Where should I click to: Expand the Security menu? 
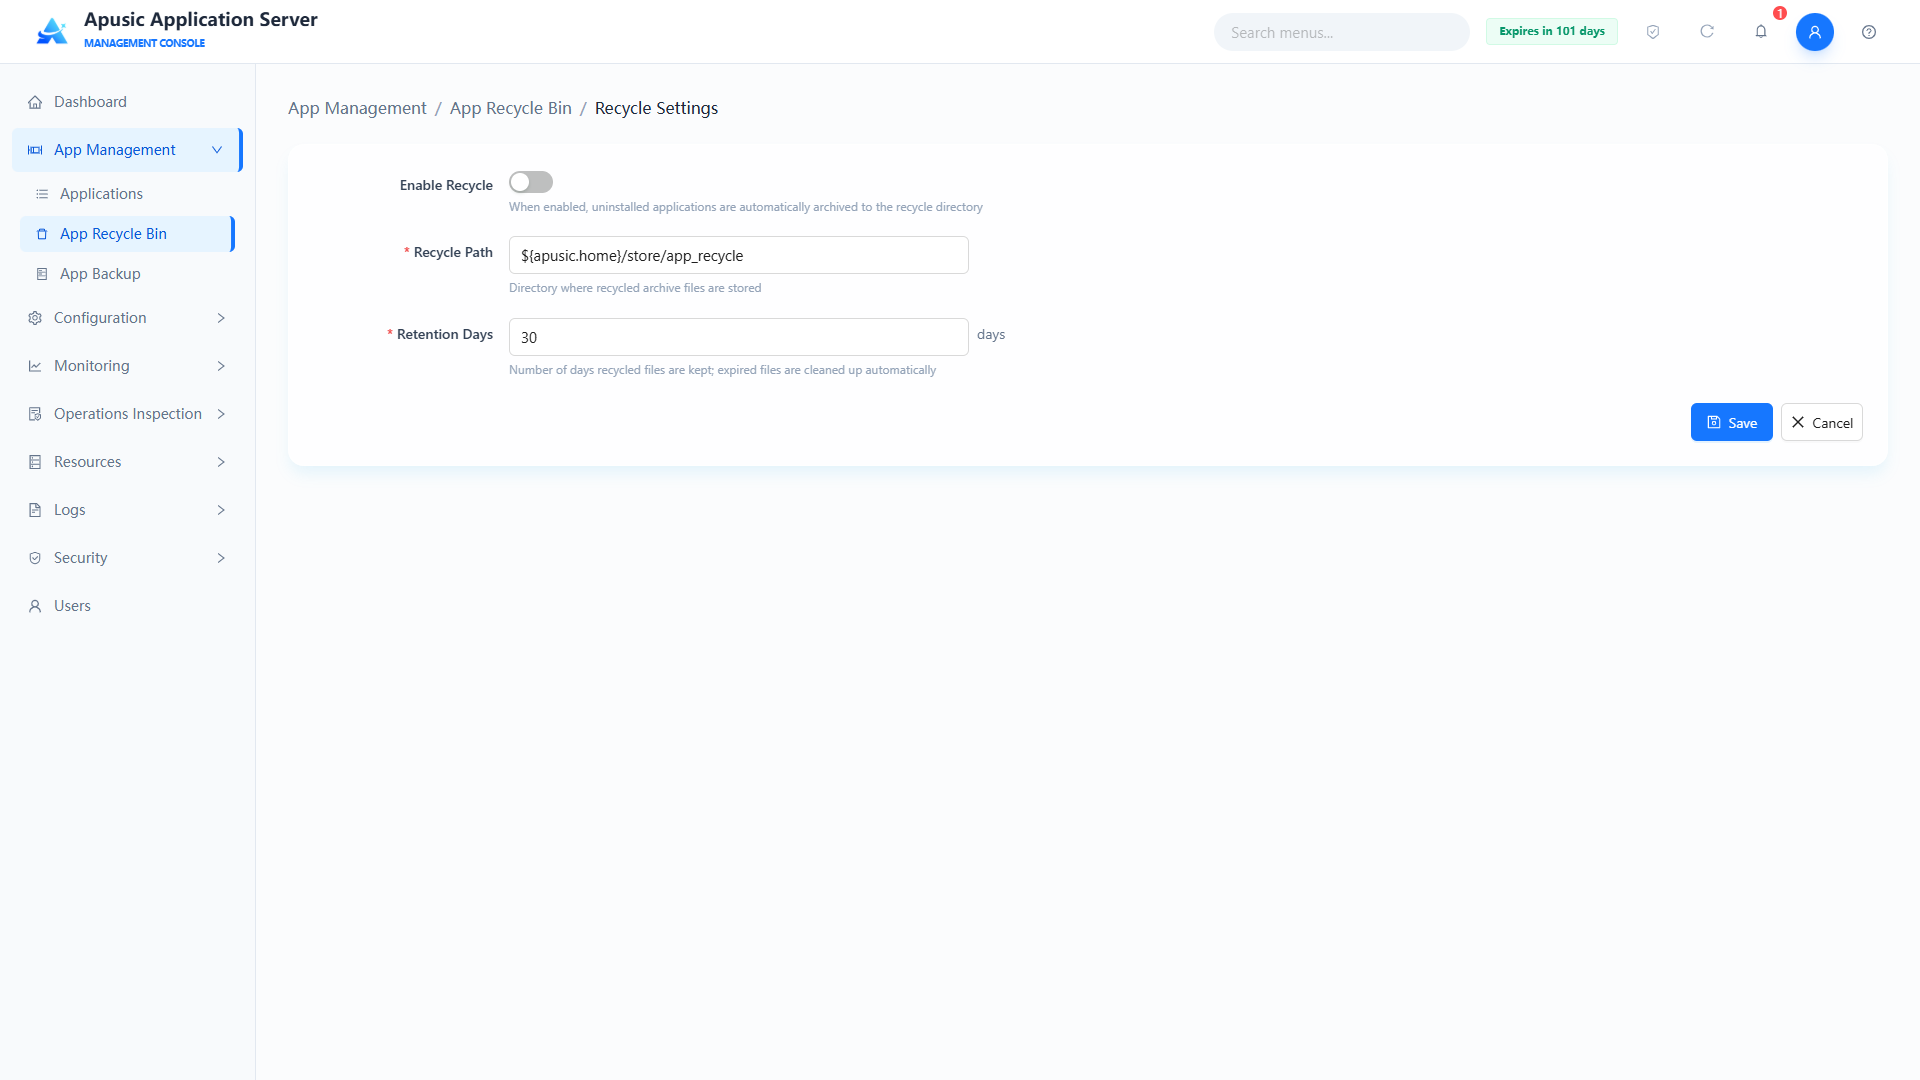tap(128, 558)
